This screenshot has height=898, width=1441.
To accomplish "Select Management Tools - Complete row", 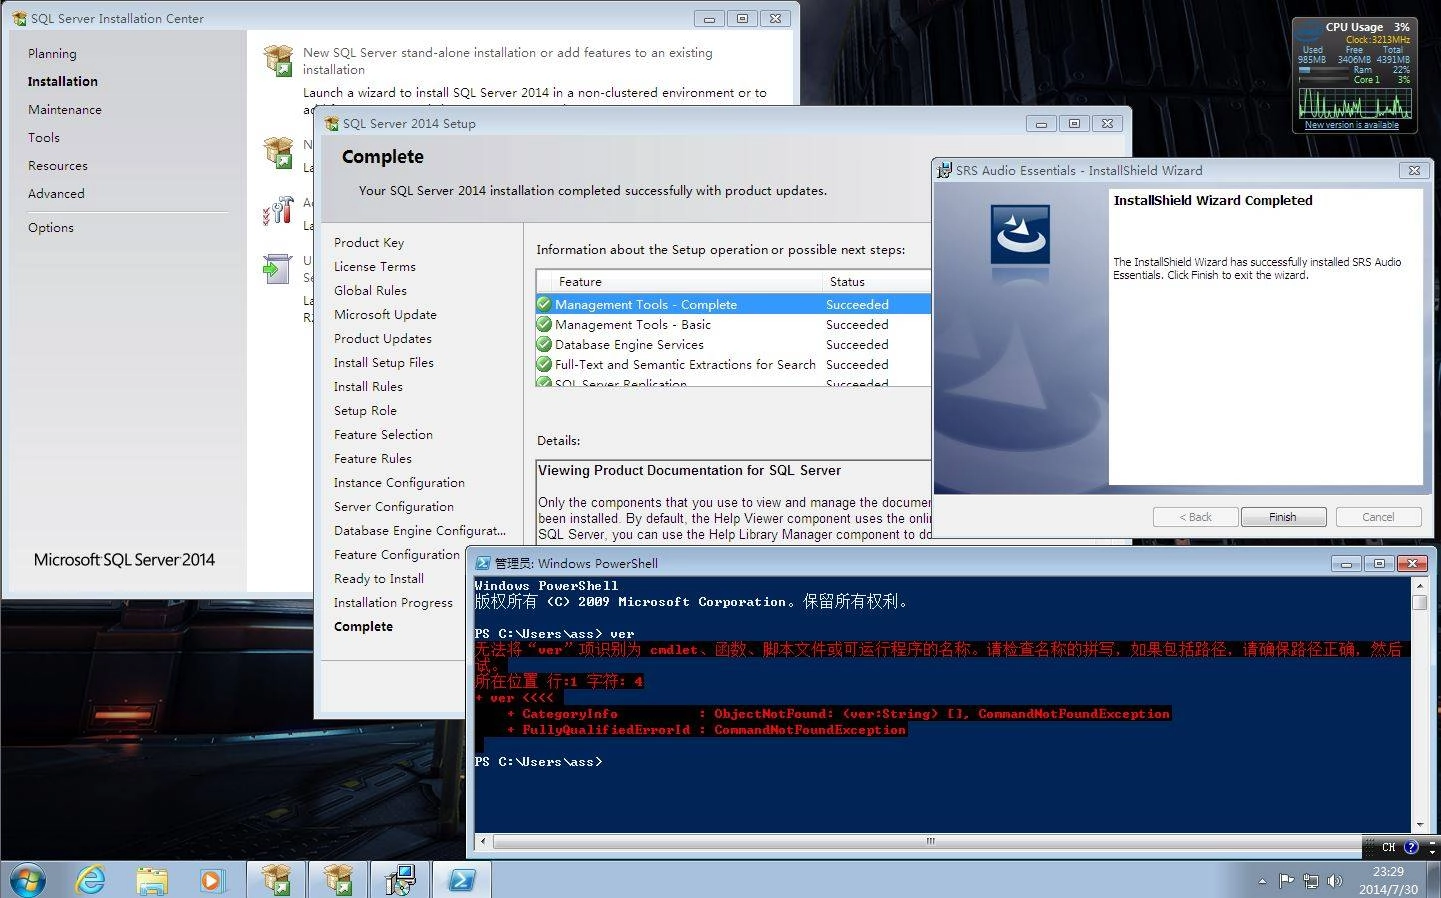I will [x=733, y=304].
